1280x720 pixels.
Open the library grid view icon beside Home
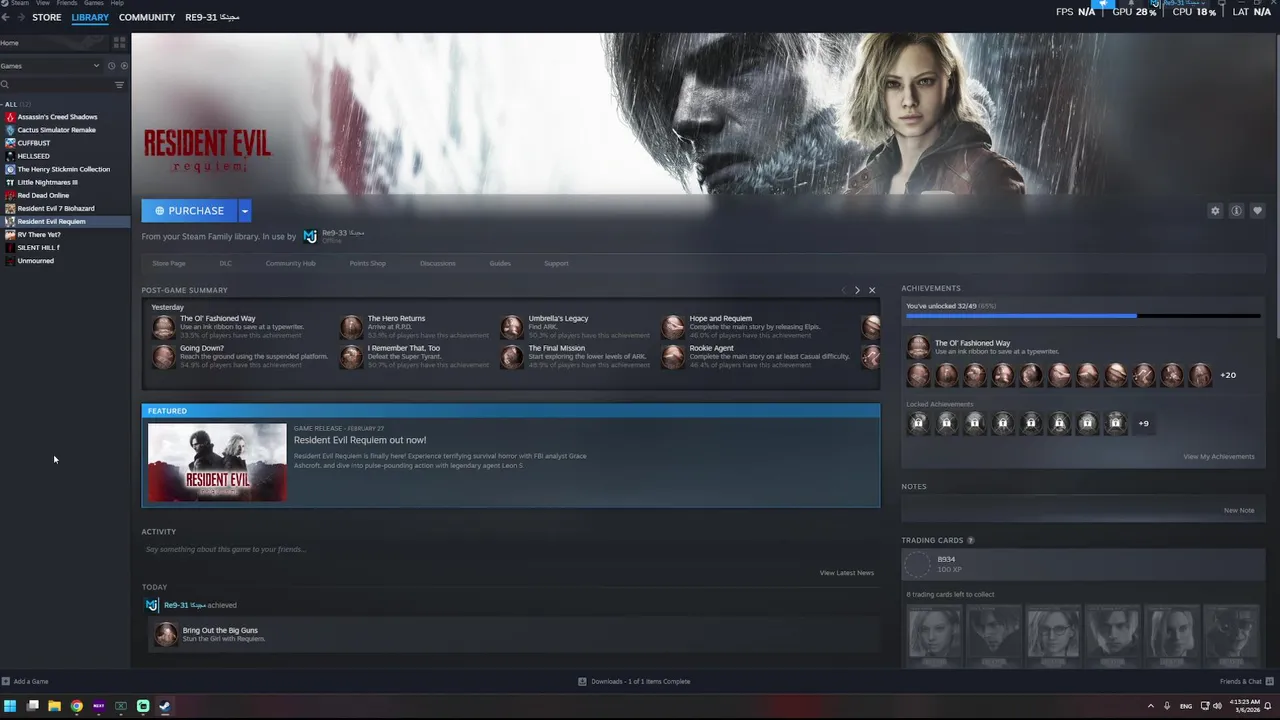pyautogui.click(x=119, y=43)
